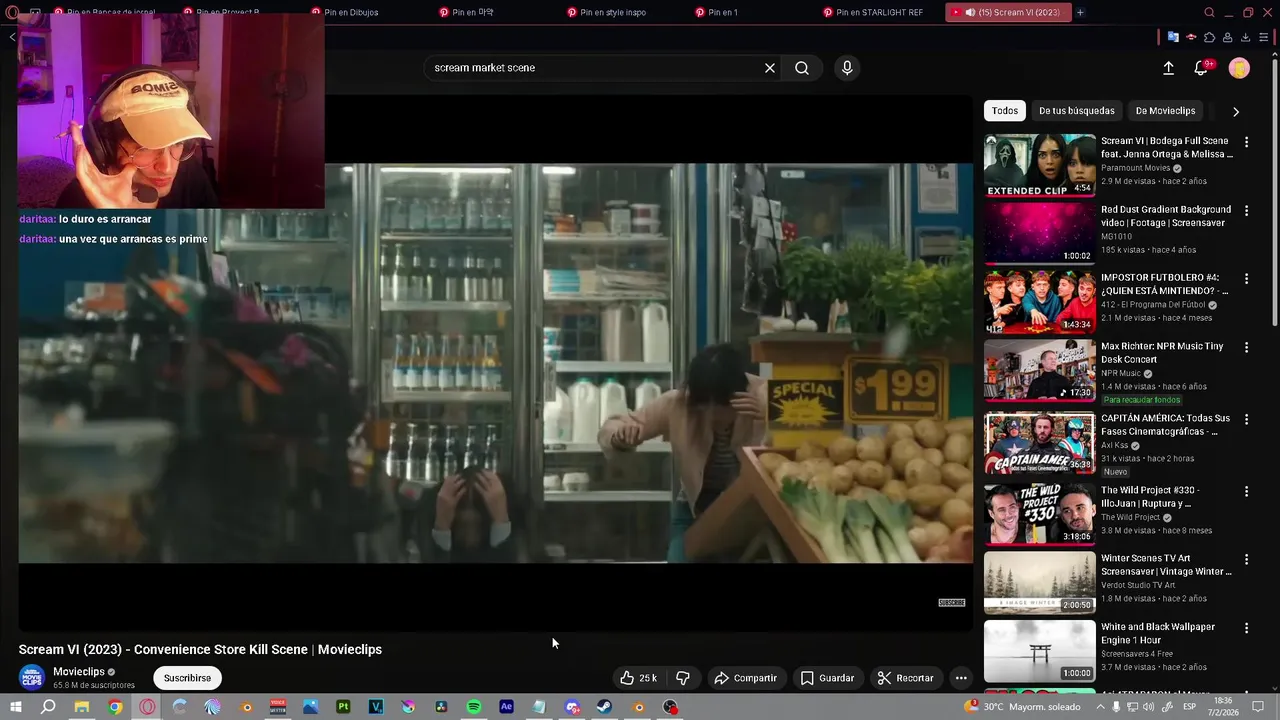Open new browser tab with plus

coord(1080,12)
